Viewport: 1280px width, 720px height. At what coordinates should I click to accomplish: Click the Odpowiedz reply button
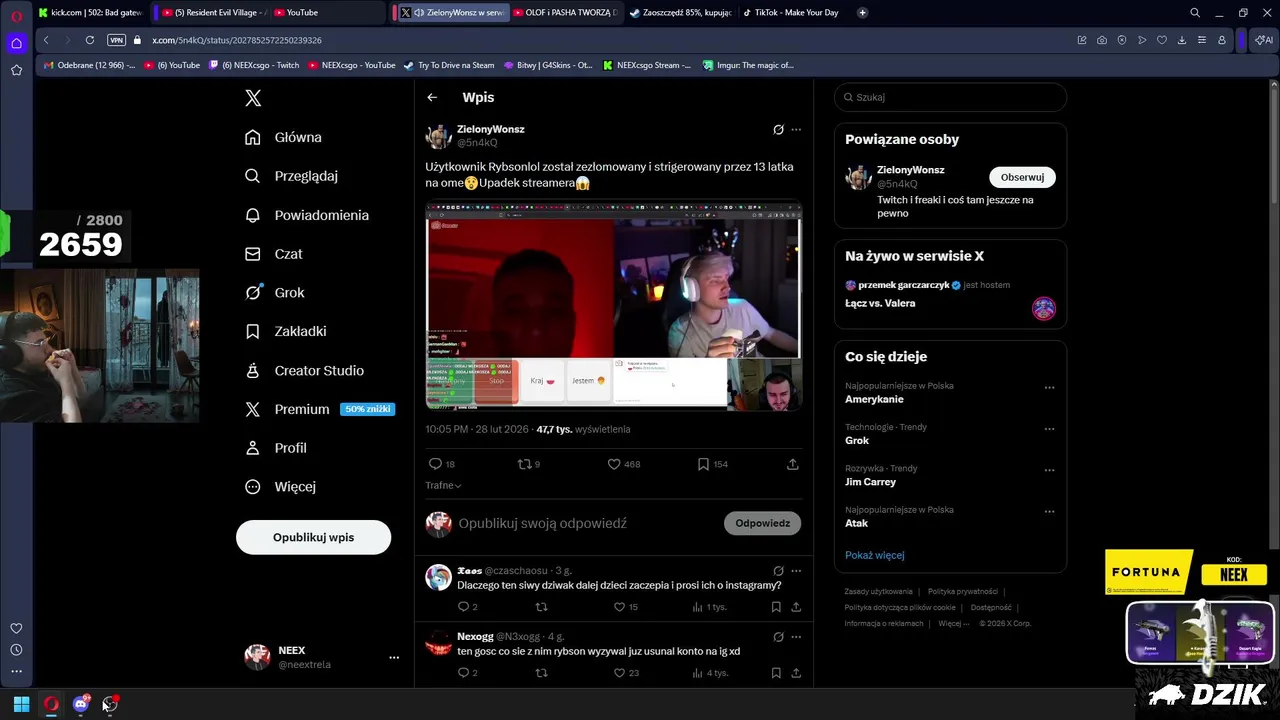pos(762,523)
